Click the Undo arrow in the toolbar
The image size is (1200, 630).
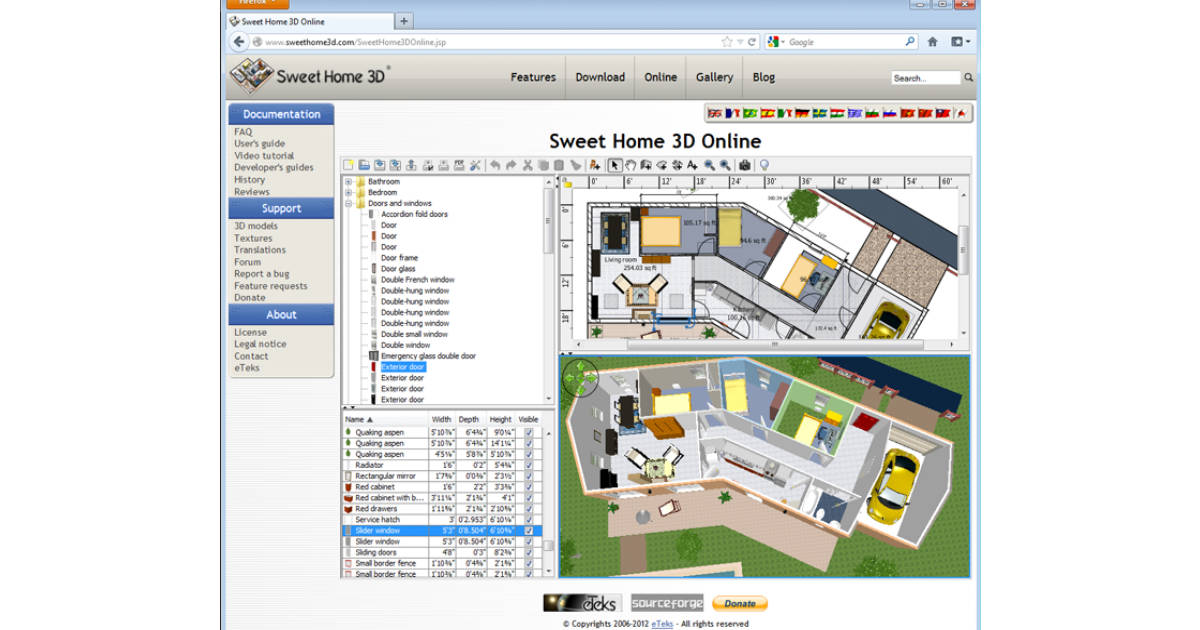point(494,166)
